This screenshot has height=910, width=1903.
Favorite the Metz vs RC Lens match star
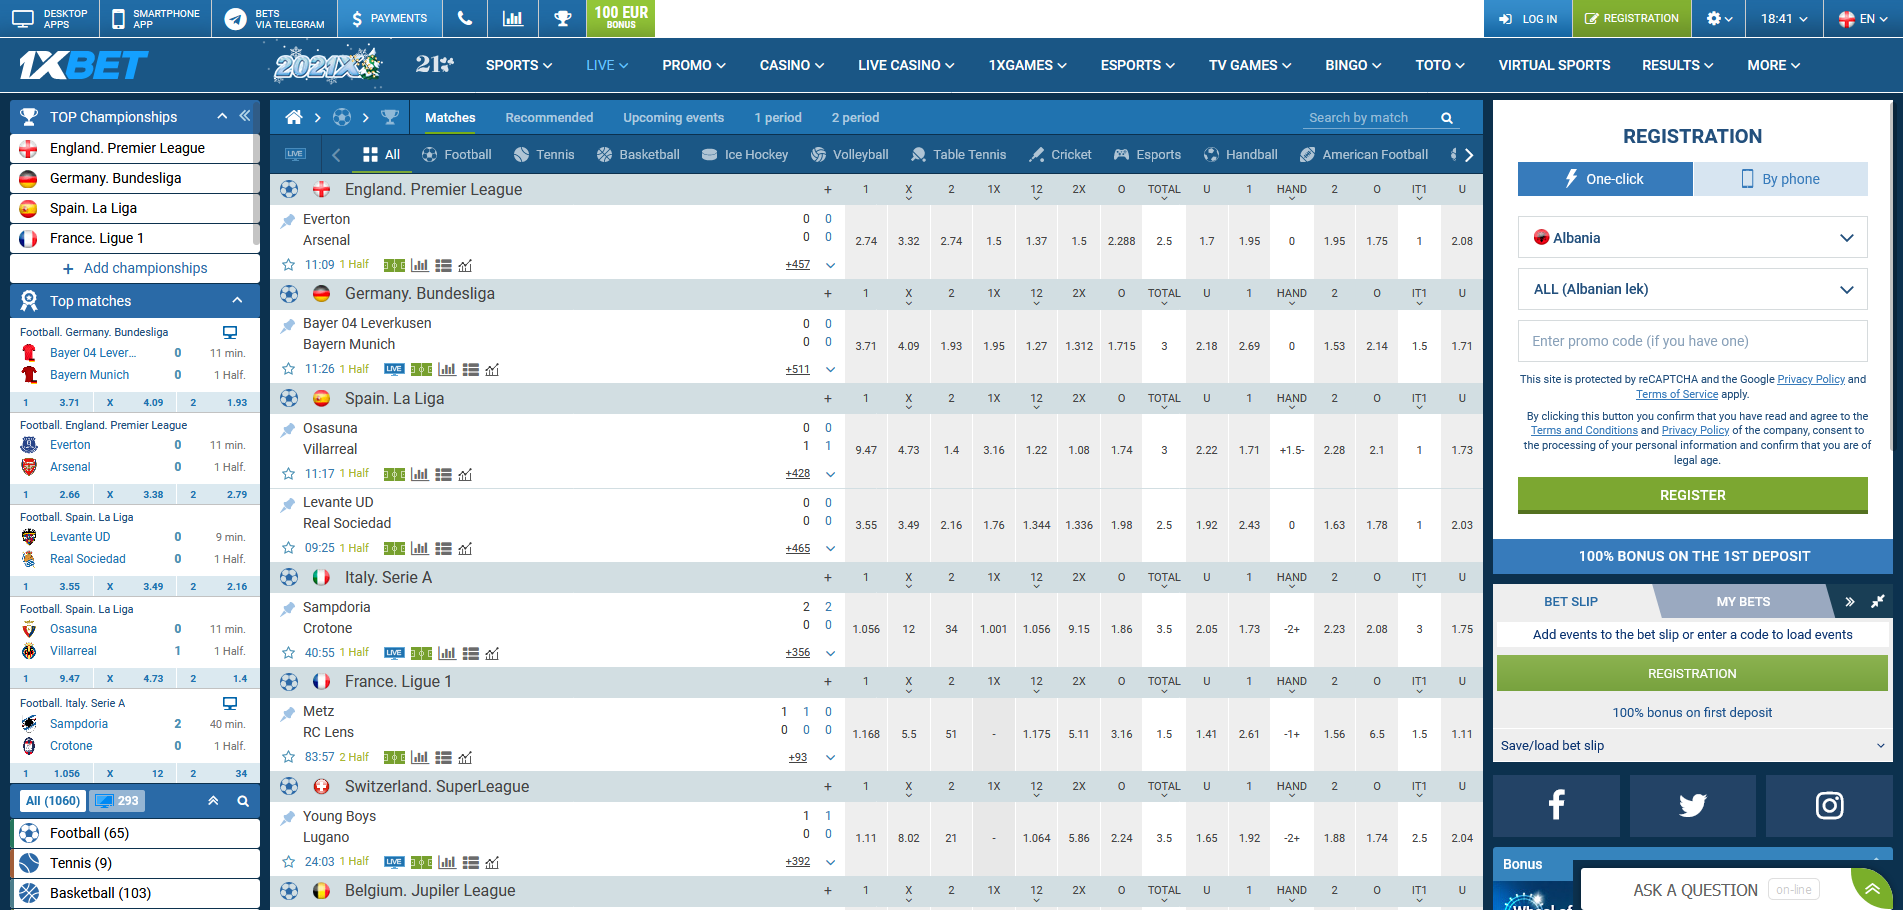click(289, 757)
